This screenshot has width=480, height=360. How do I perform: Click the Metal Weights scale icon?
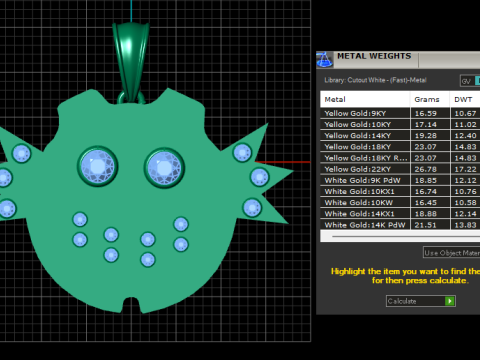324,60
